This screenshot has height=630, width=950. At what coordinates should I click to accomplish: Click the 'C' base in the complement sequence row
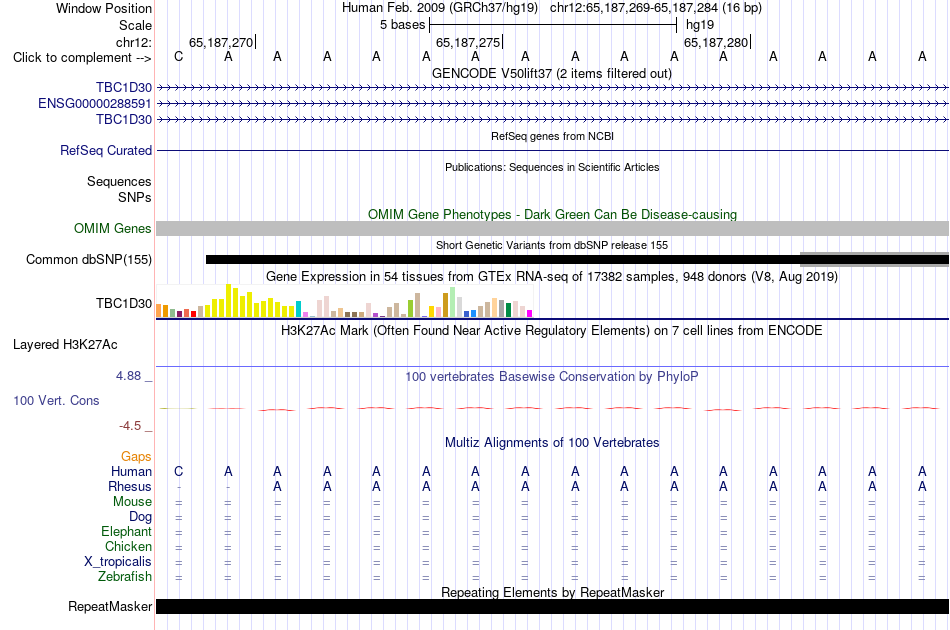(x=178, y=56)
